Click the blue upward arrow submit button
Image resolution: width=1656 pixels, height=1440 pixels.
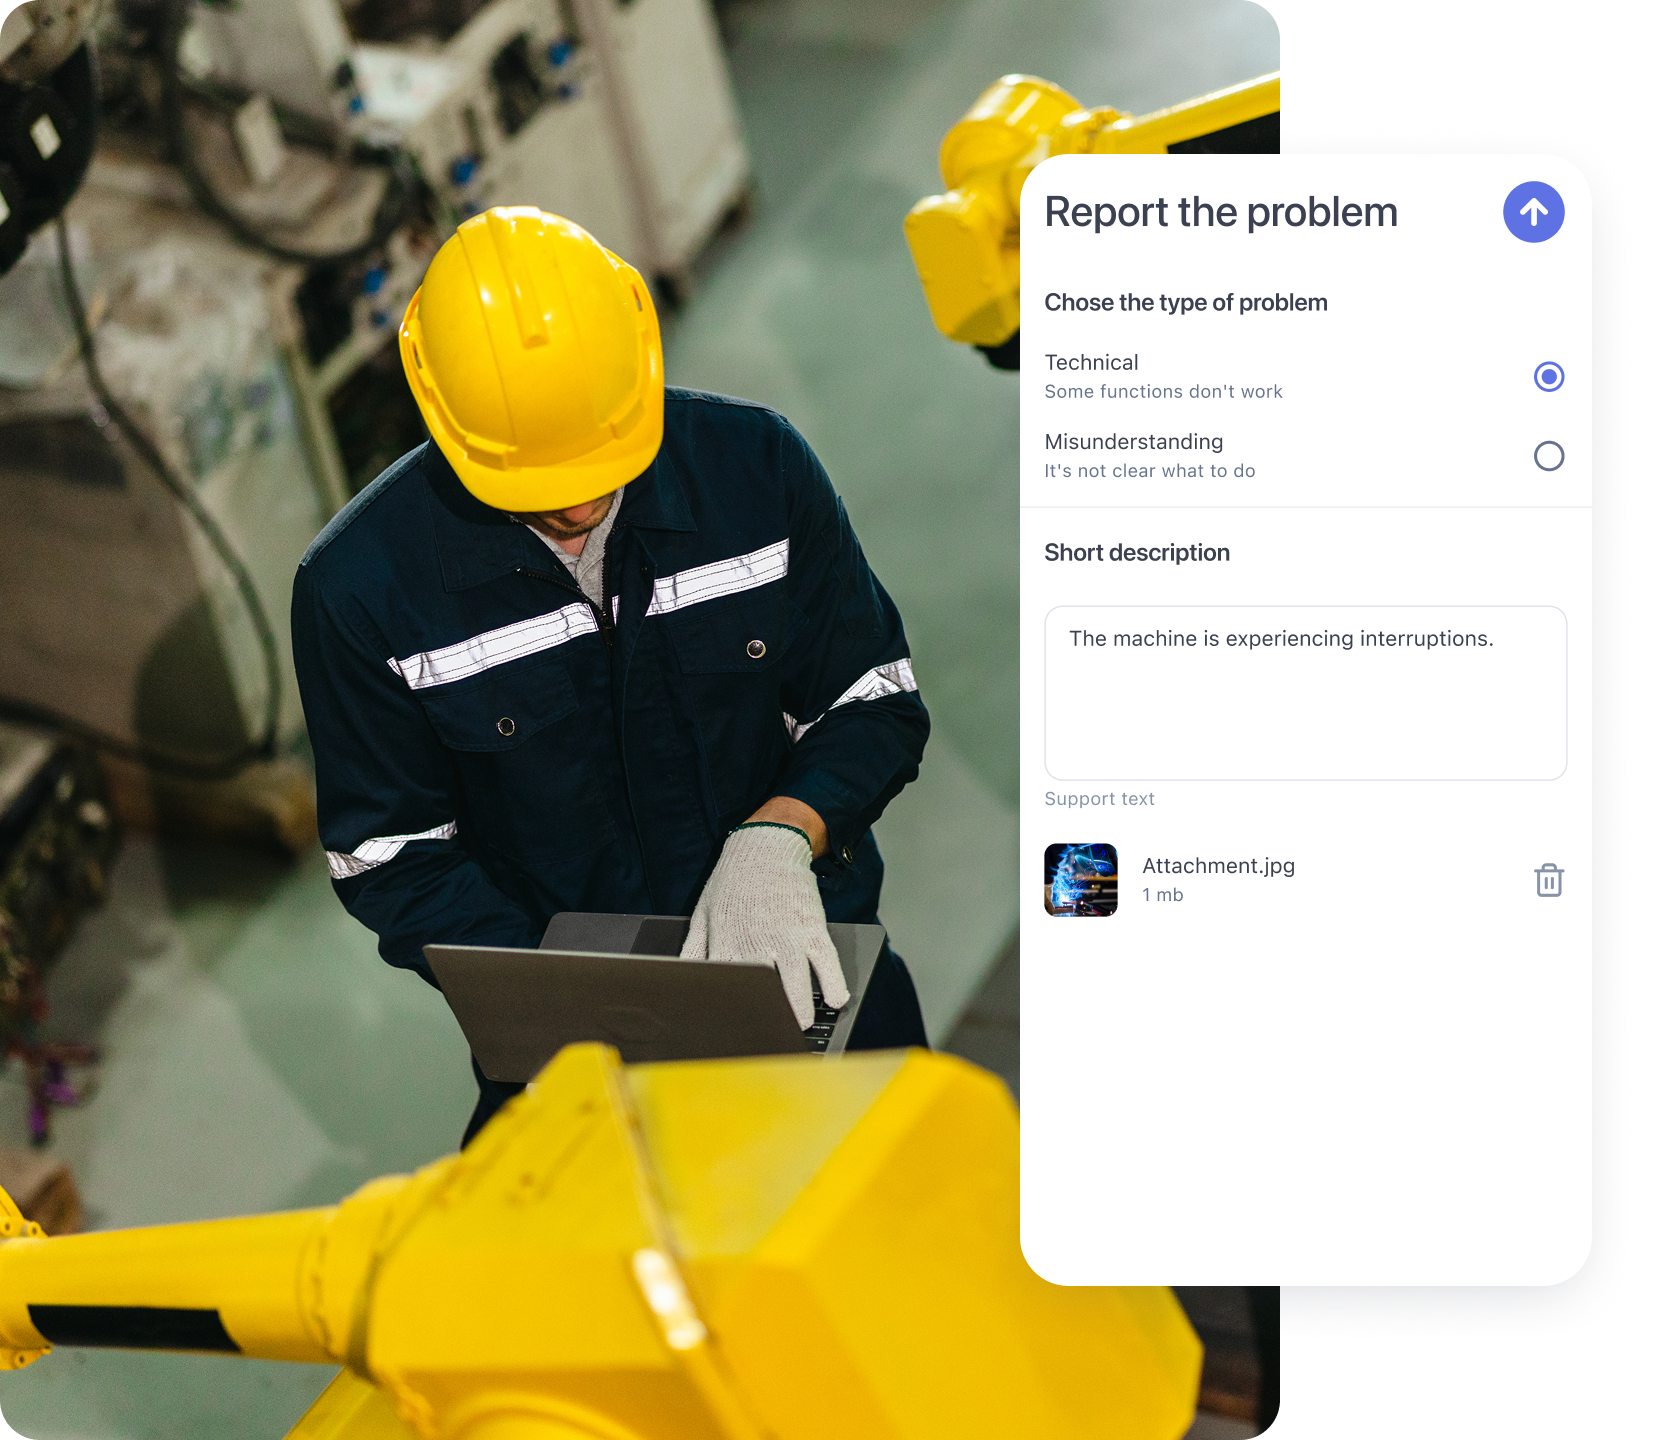pyautogui.click(x=1533, y=212)
